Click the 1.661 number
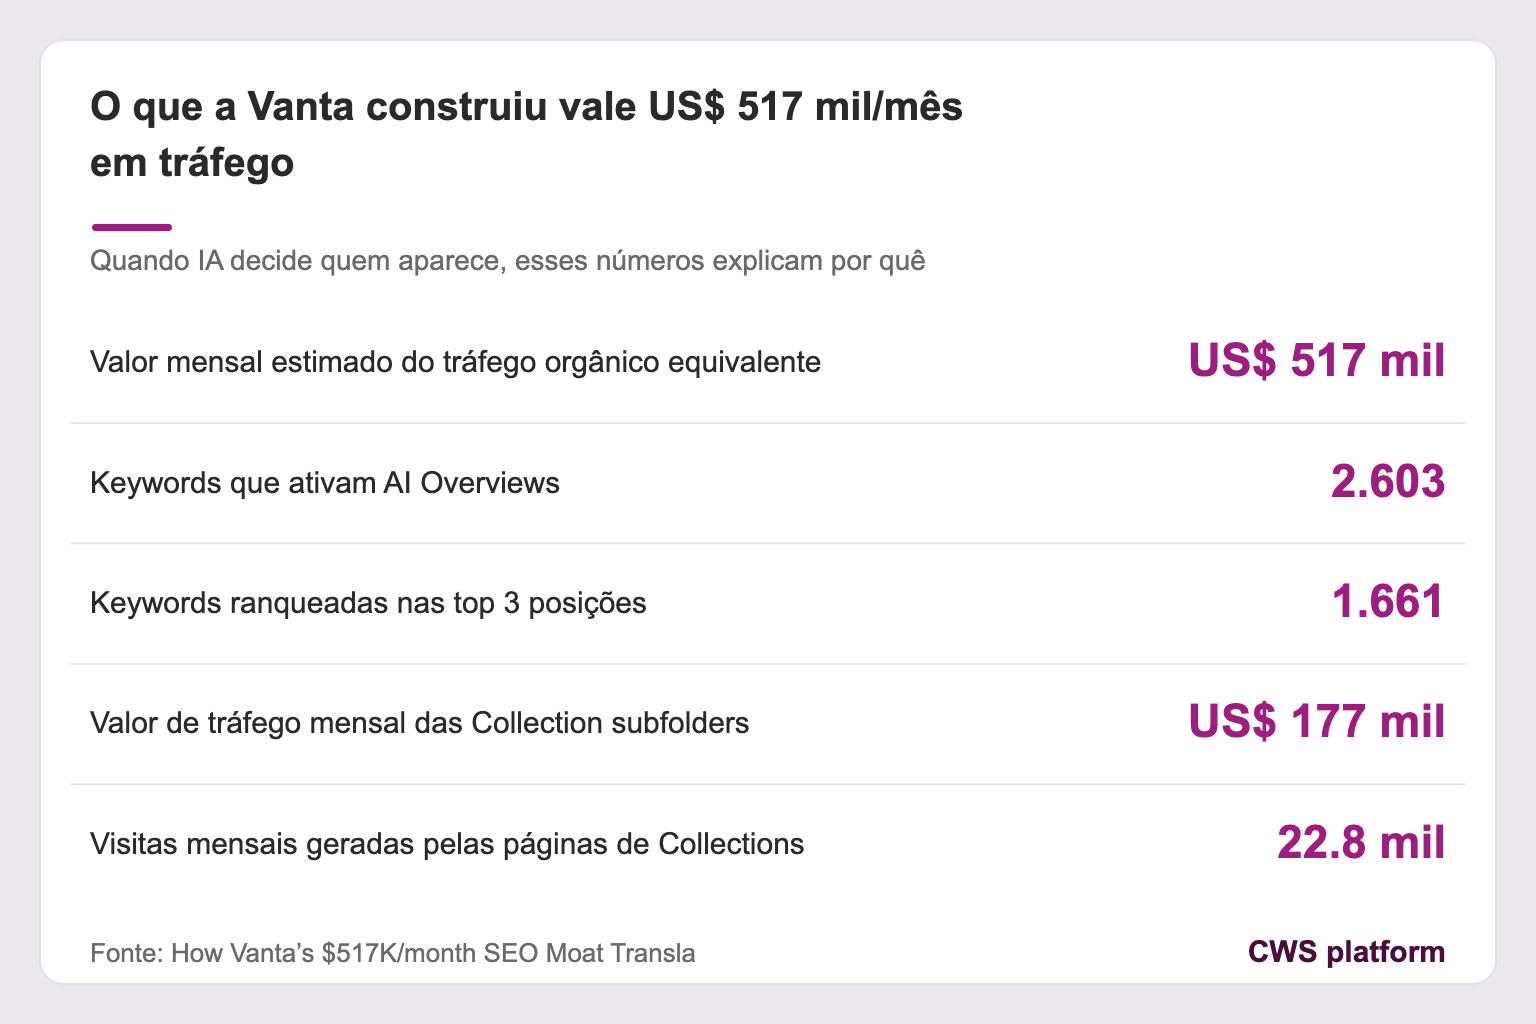The height and width of the screenshot is (1024, 1536). tap(1388, 602)
